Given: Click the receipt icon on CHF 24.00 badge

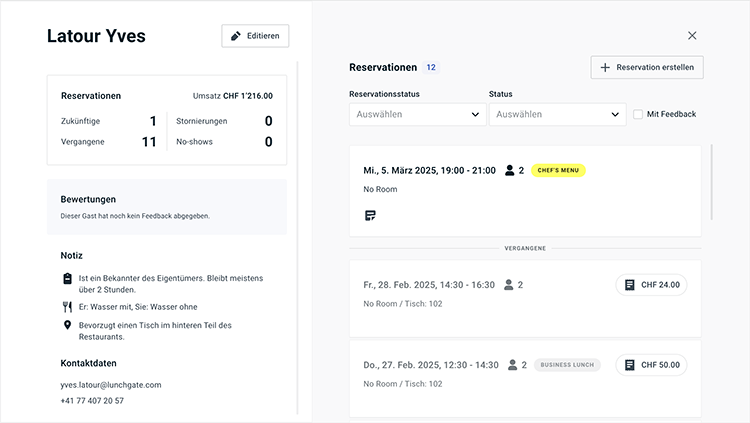Looking at the screenshot, I should tap(629, 285).
